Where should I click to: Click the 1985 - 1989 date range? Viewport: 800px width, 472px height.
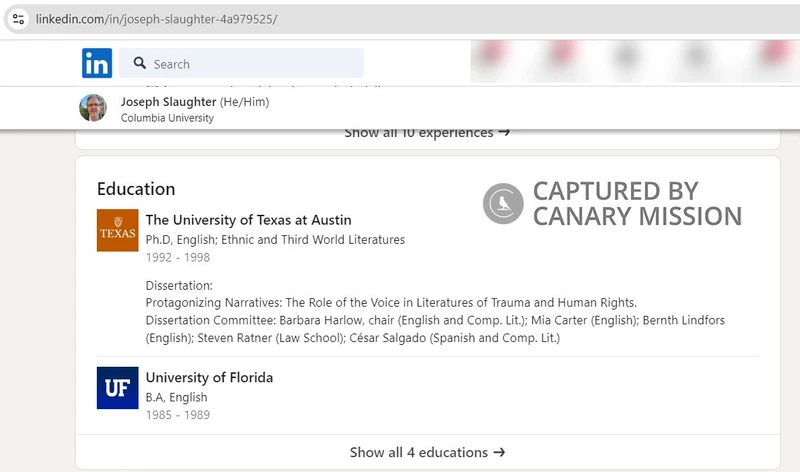[178, 415]
